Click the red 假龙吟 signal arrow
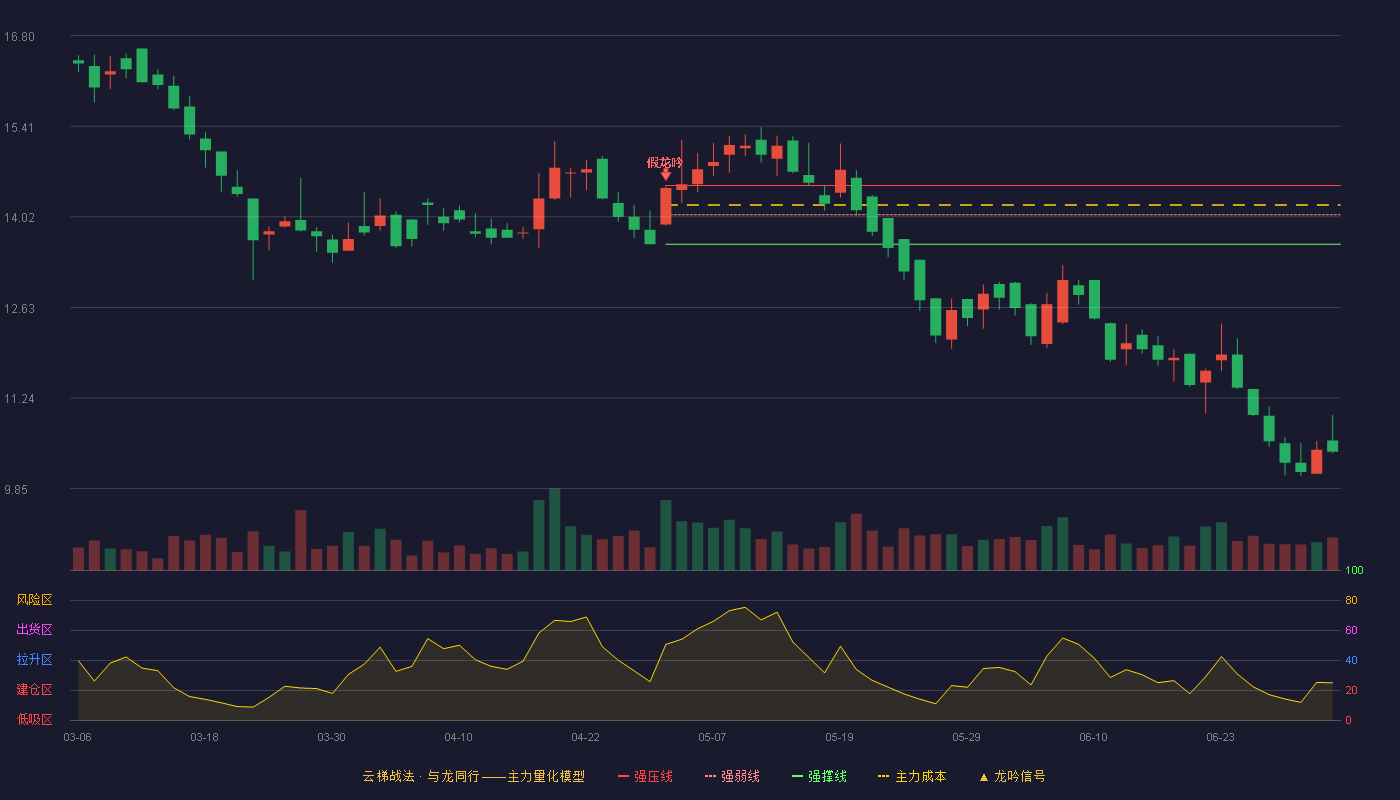 (x=666, y=175)
